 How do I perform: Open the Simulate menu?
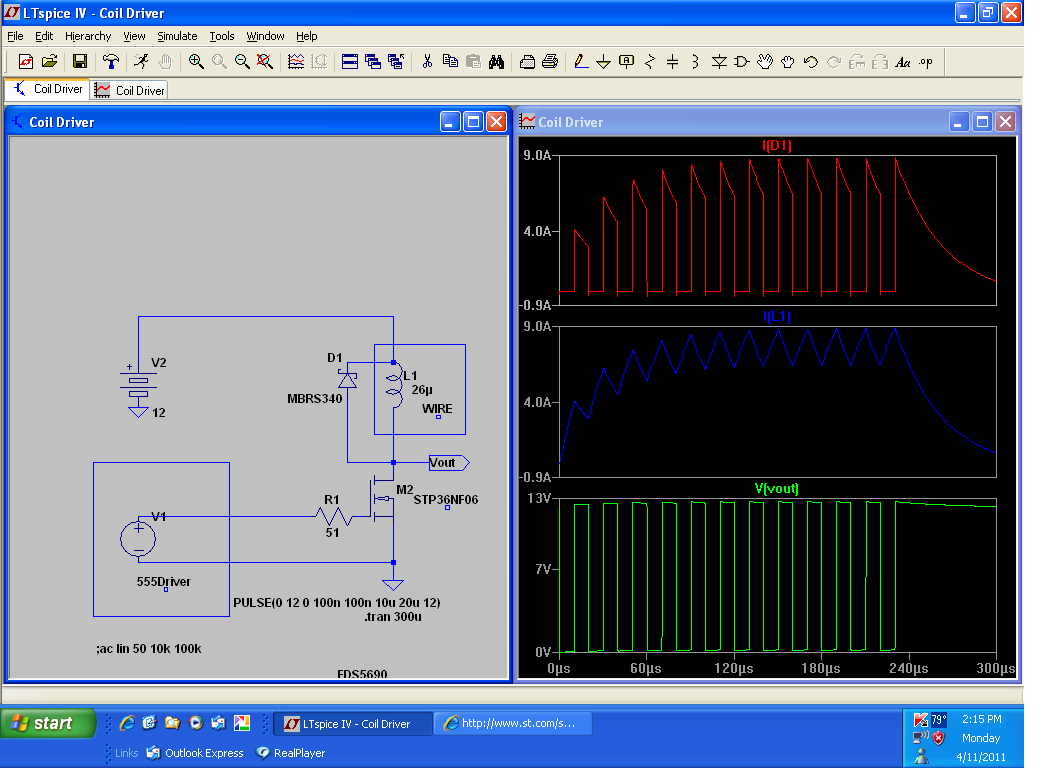click(x=177, y=36)
